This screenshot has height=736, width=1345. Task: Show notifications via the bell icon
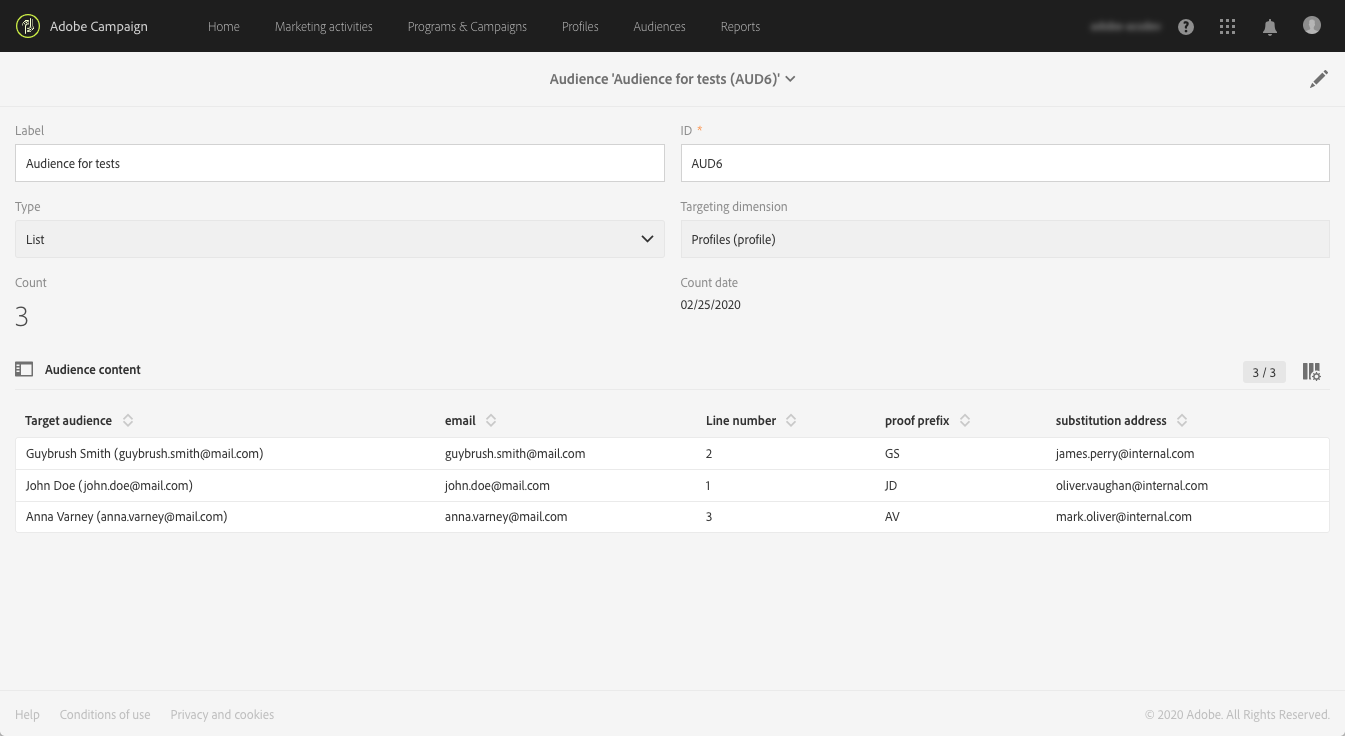(x=1270, y=27)
